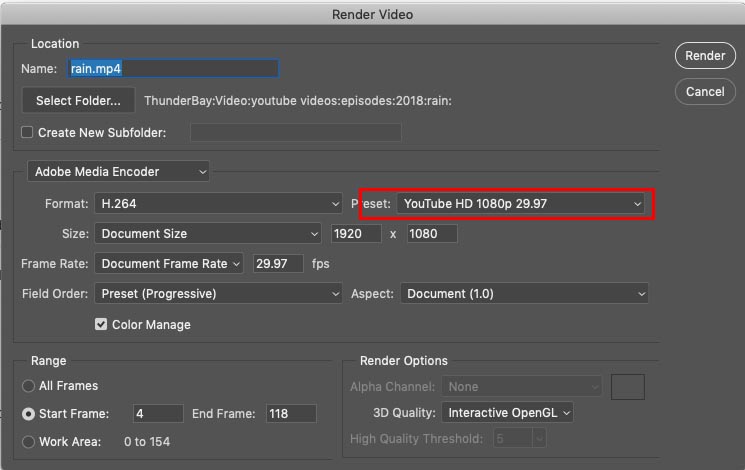Click the Render button
Screen dimensions: 745x470
coord(705,56)
